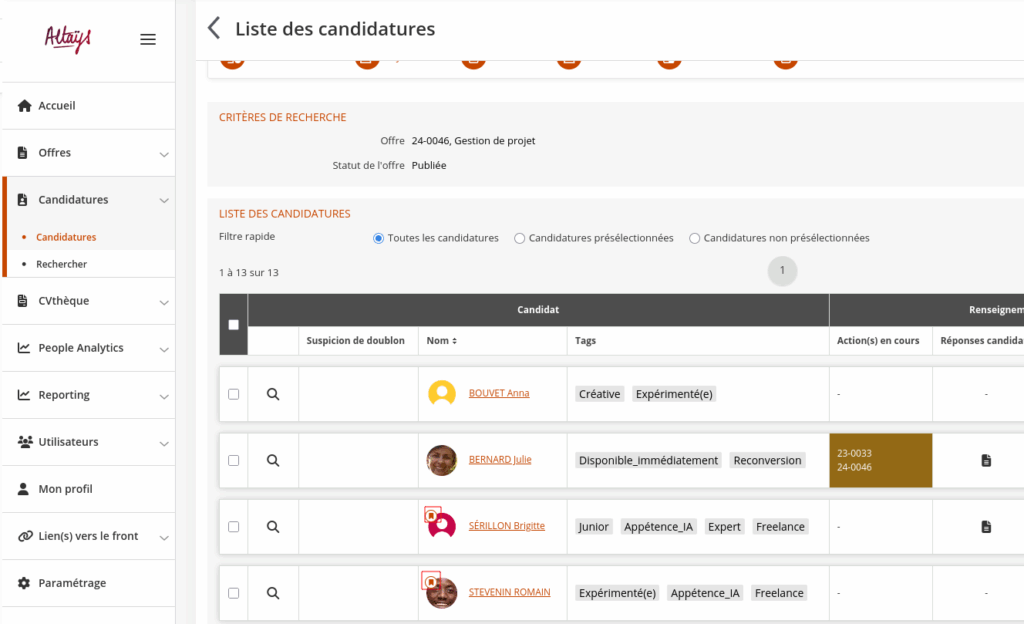Open Rechercher under Candidatures
This screenshot has width=1024, height=624.
61,264
